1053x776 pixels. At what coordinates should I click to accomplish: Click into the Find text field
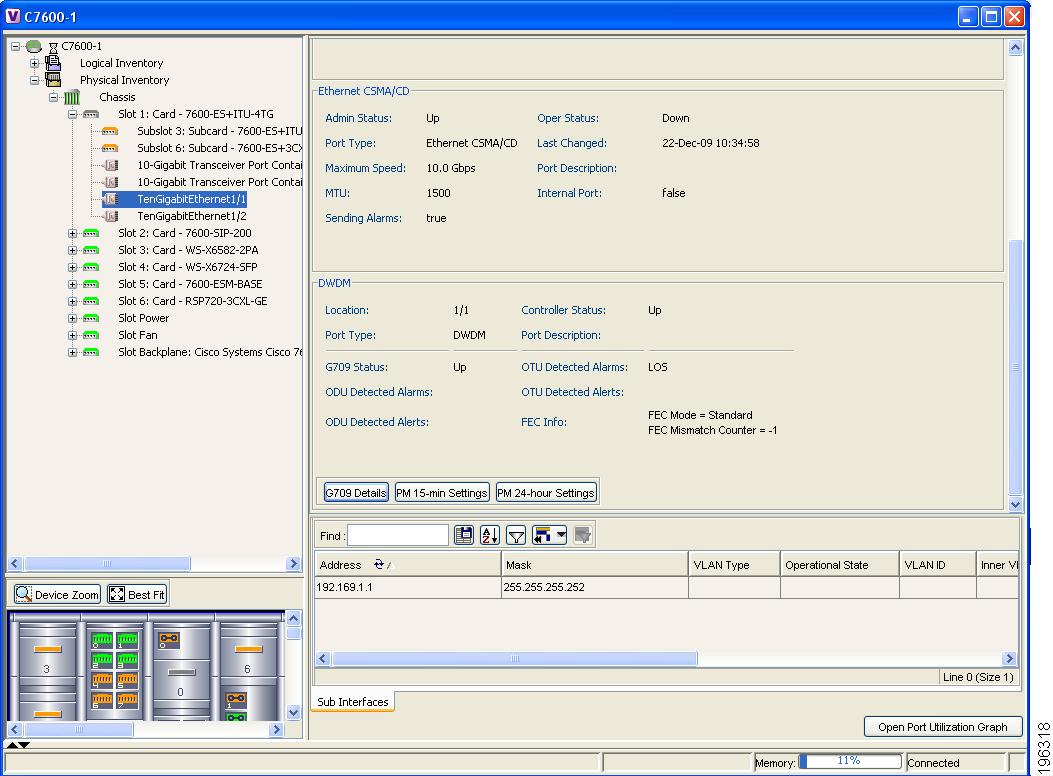point(398,535)
